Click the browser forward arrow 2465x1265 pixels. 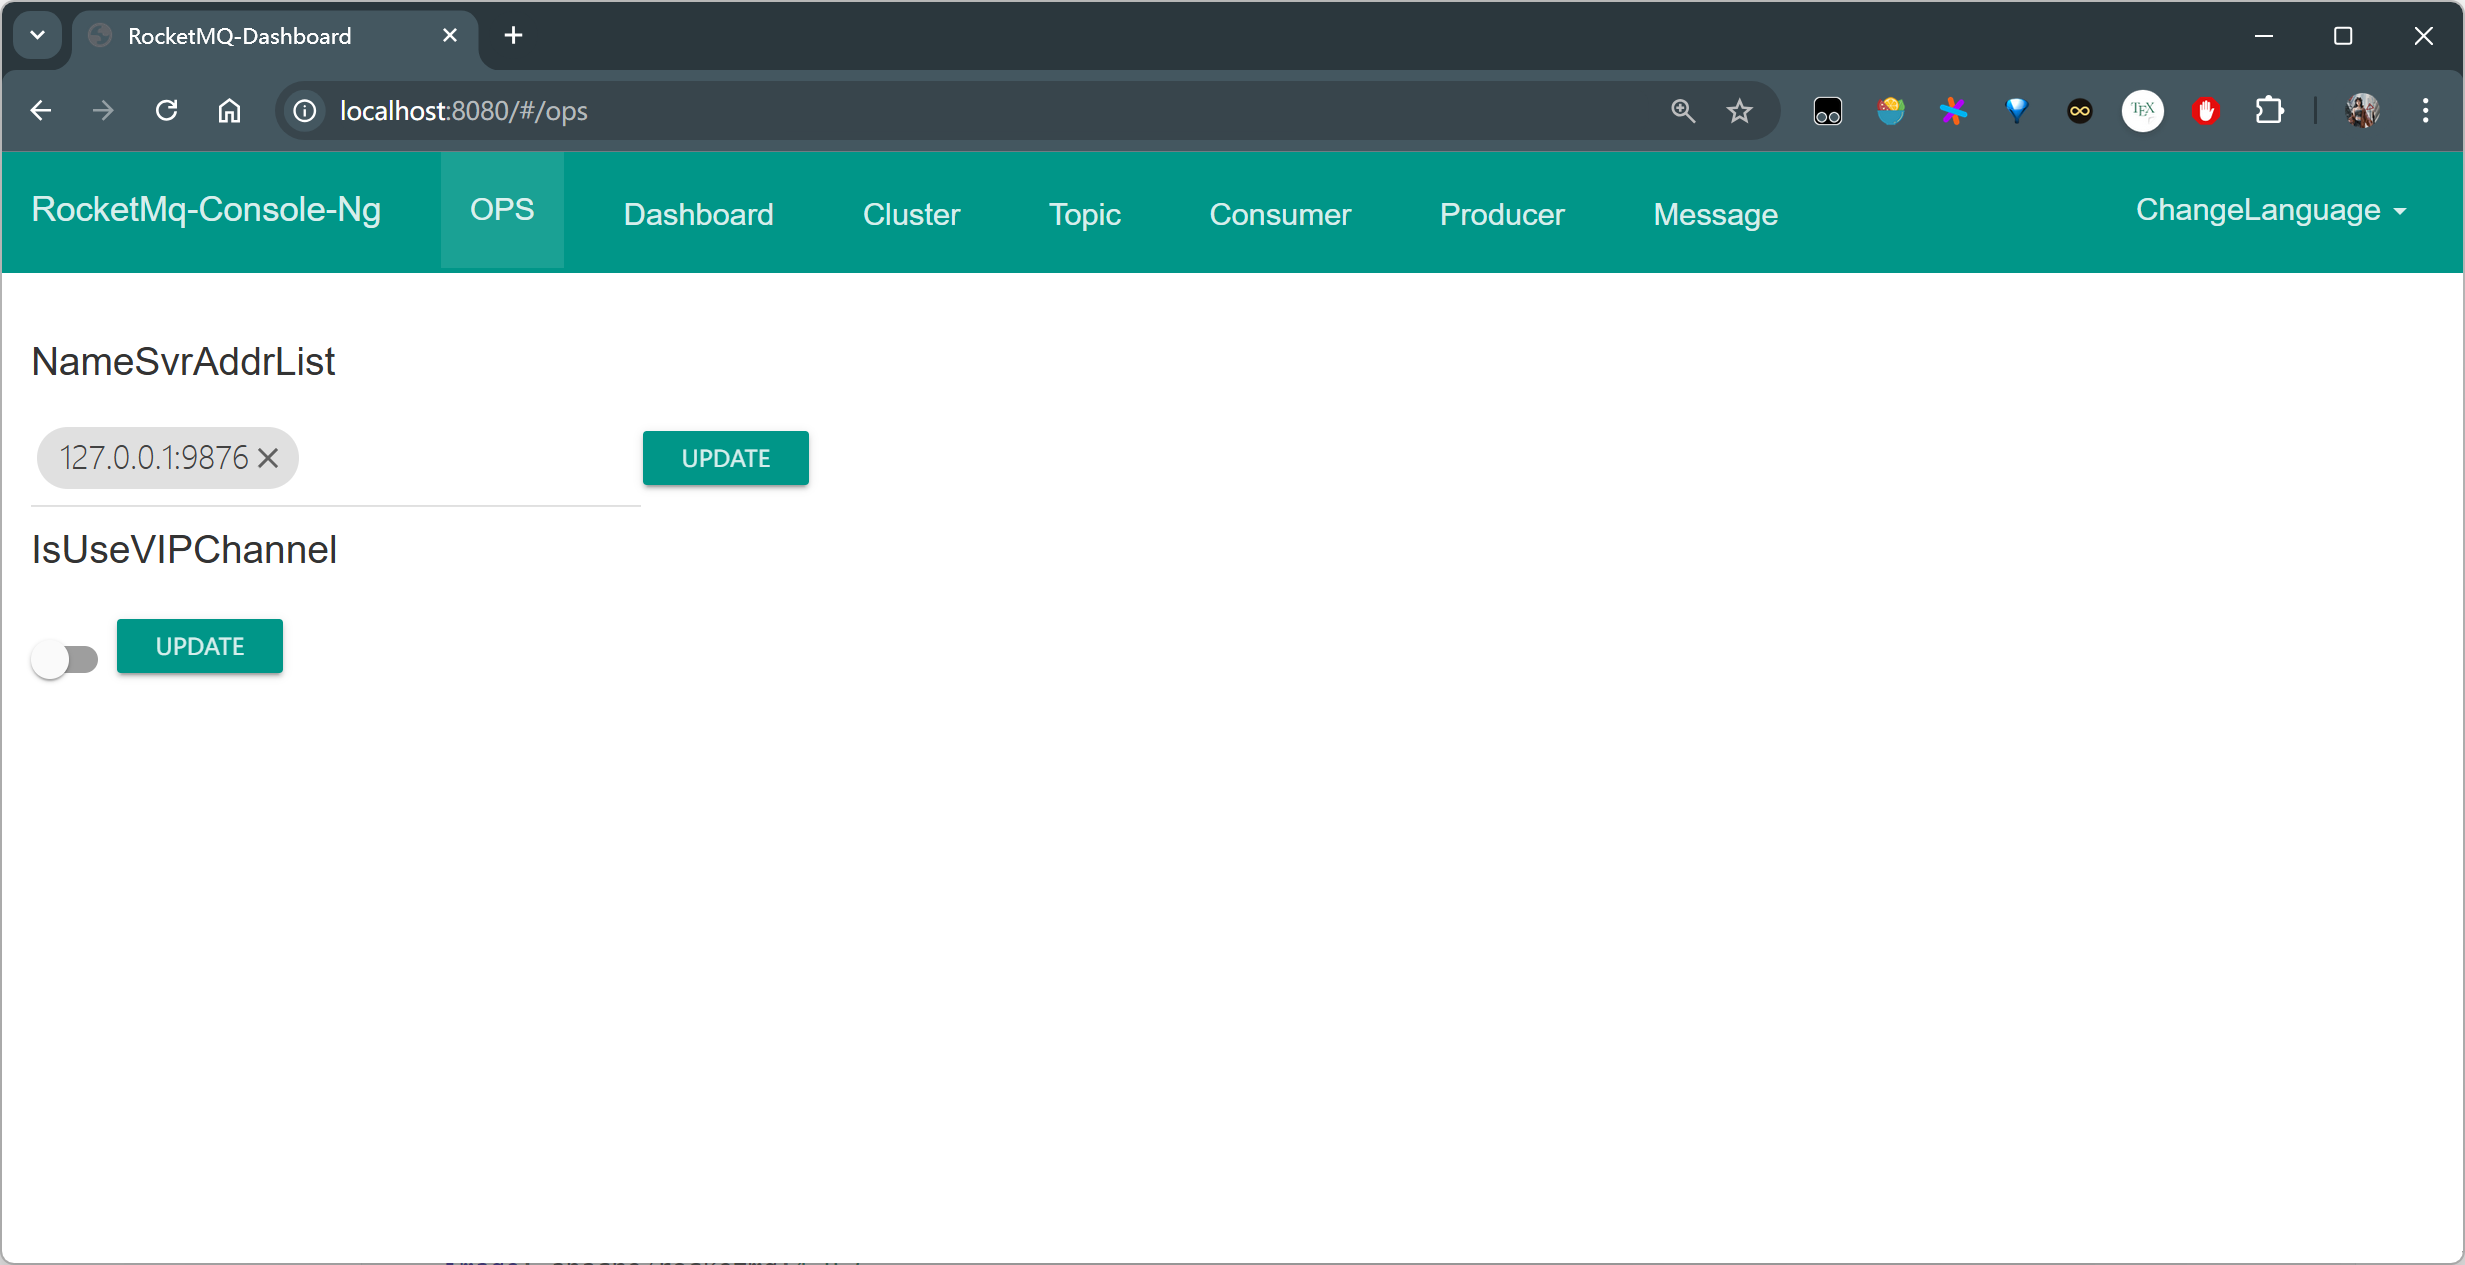pyautogui.click(x=103, y=110)
